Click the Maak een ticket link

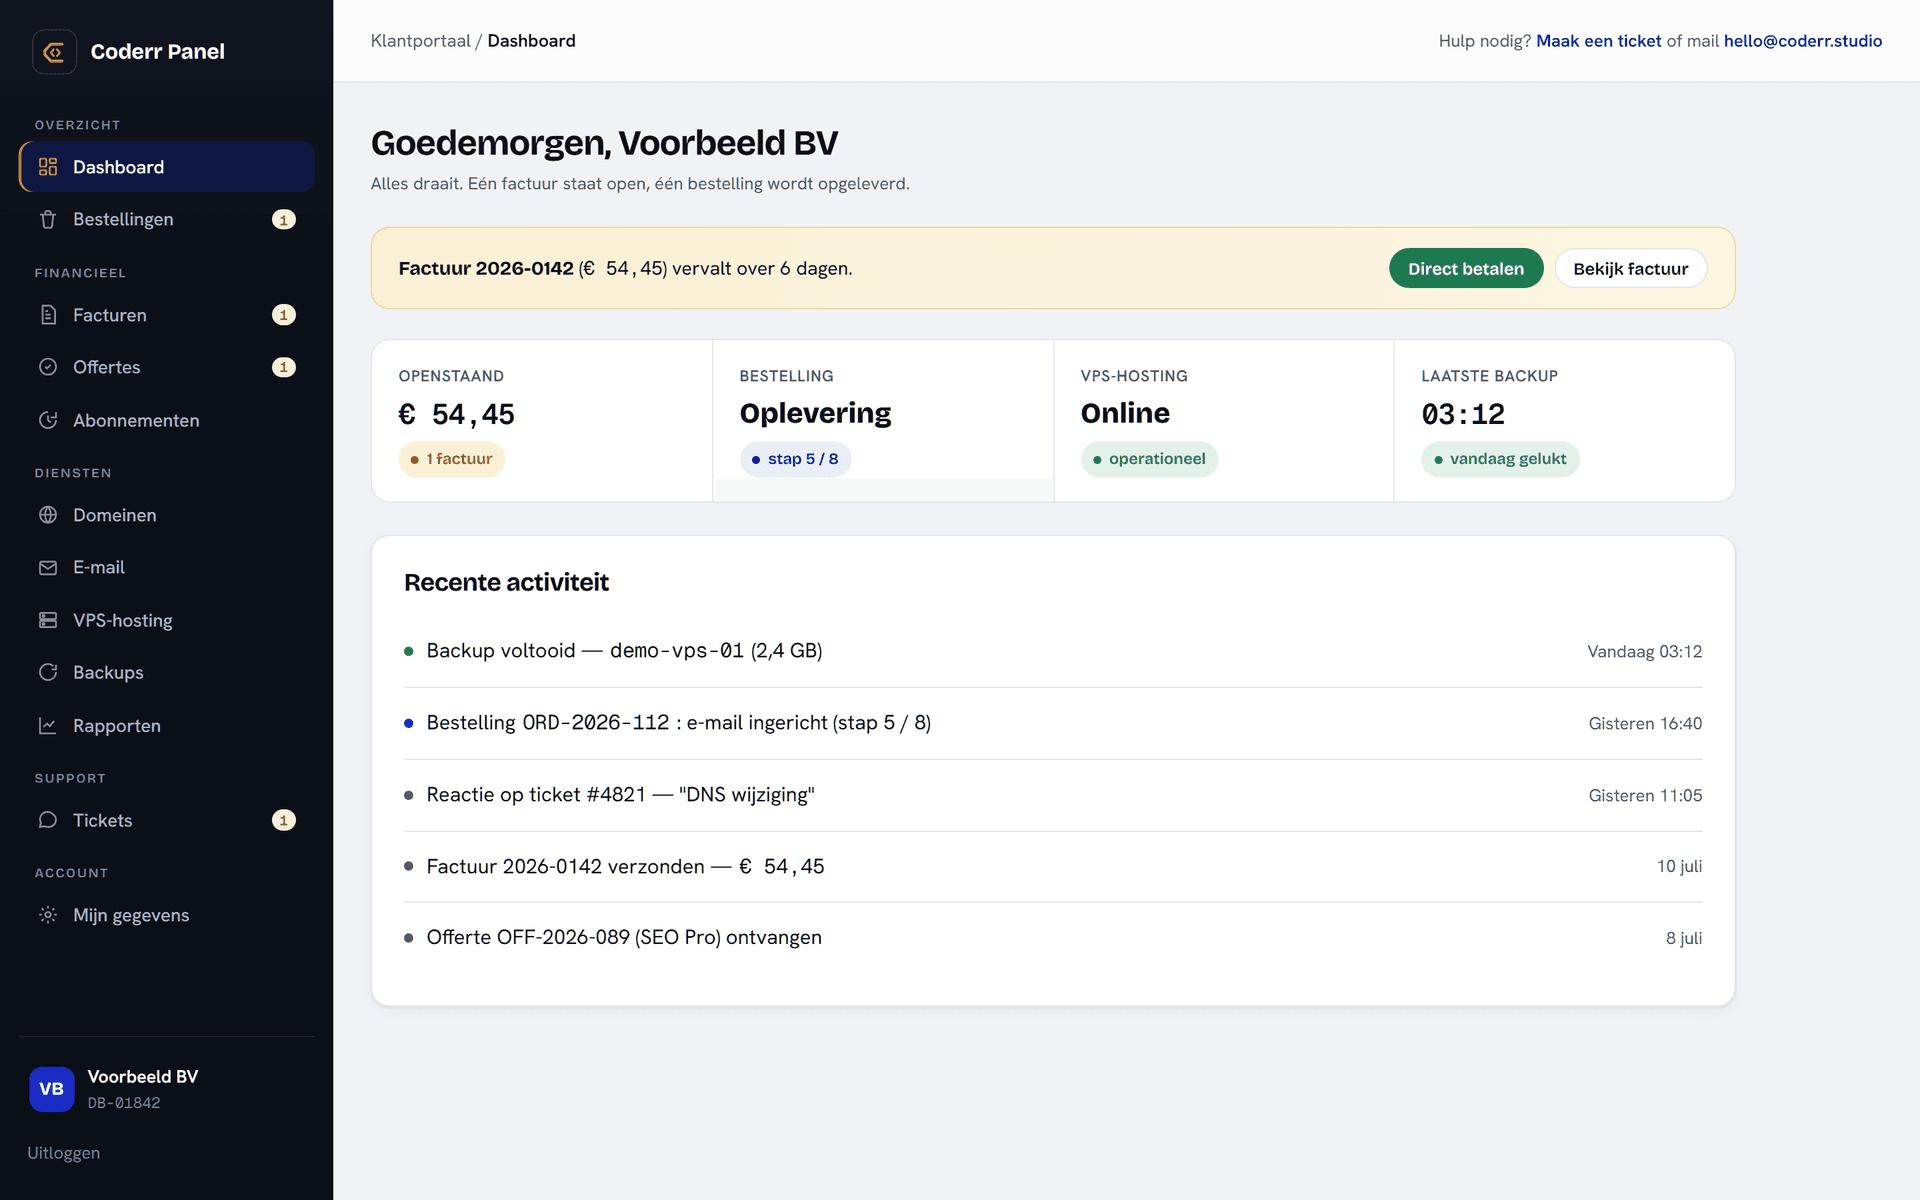1598,41
